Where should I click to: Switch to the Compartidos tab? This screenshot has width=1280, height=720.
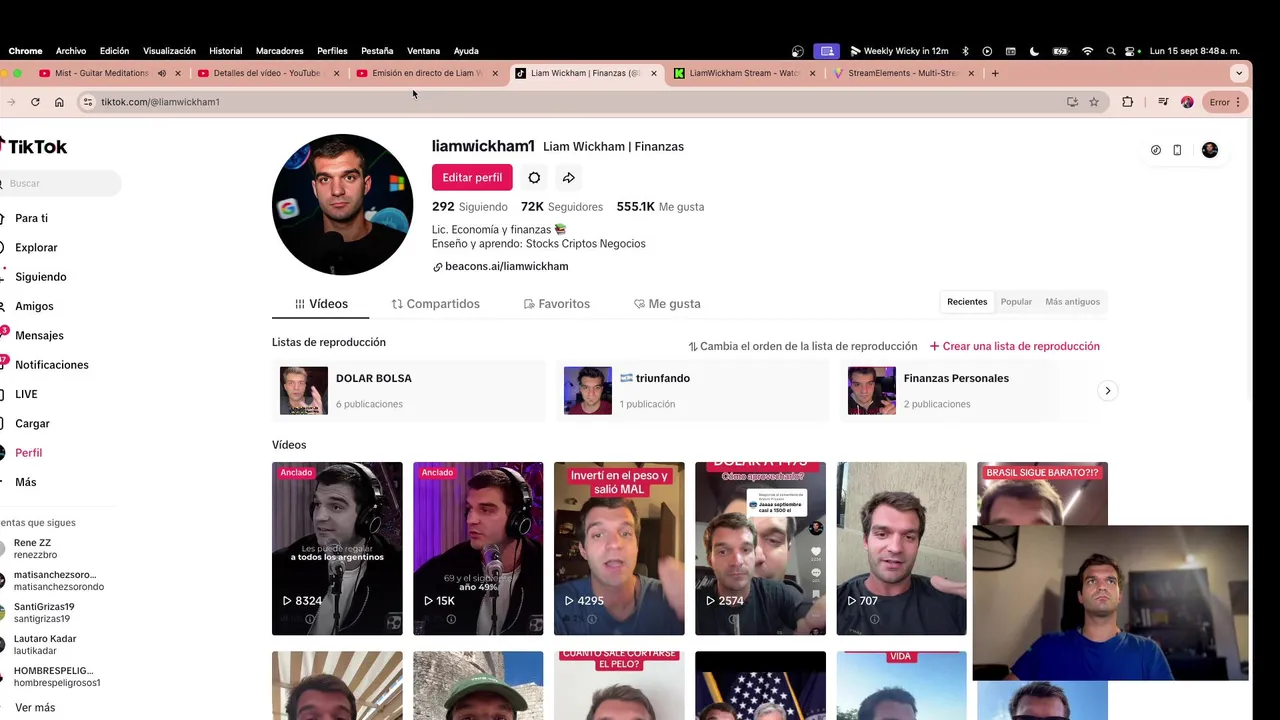point(435,304)
